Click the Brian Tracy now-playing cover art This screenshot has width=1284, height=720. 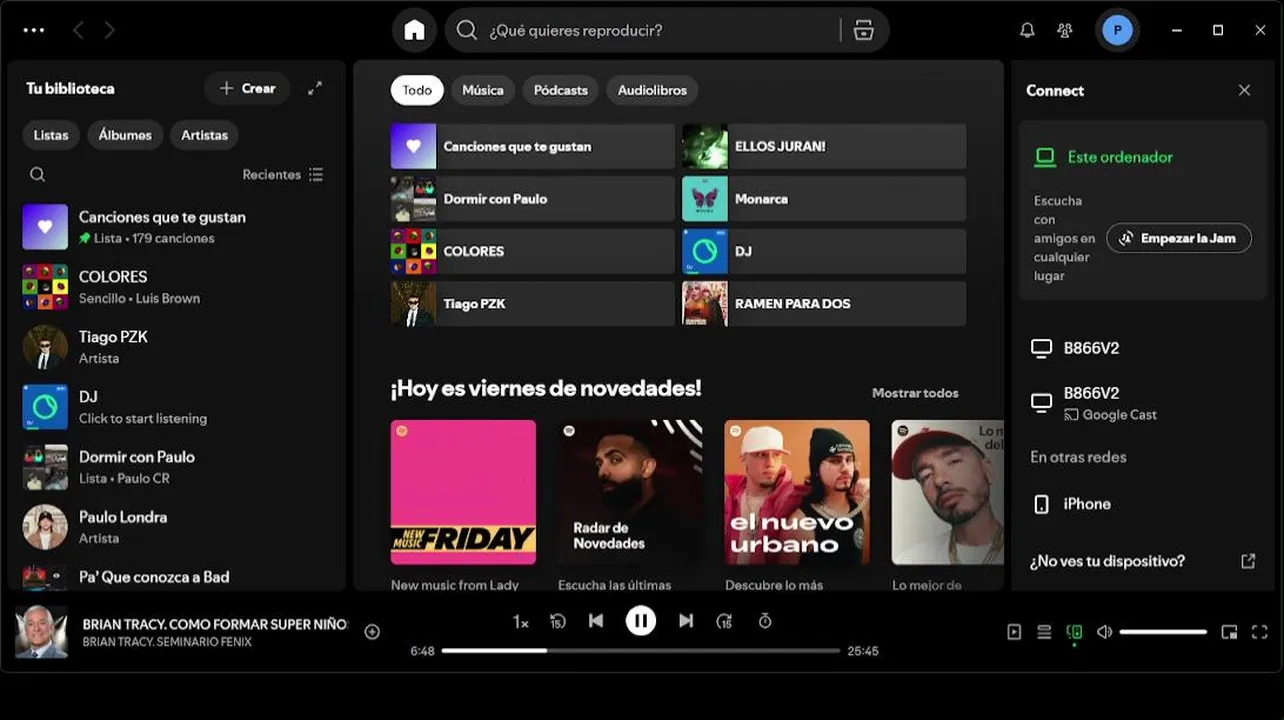pyautogui.click(x=41, y=631)
